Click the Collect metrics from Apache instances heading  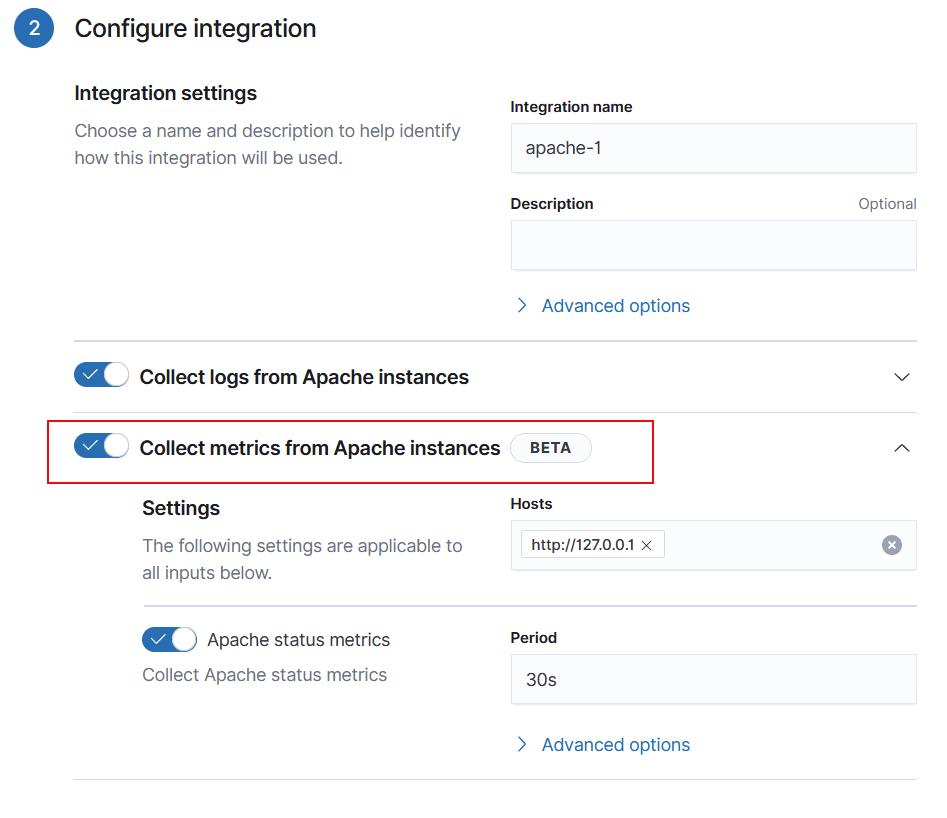coord(320,448)
